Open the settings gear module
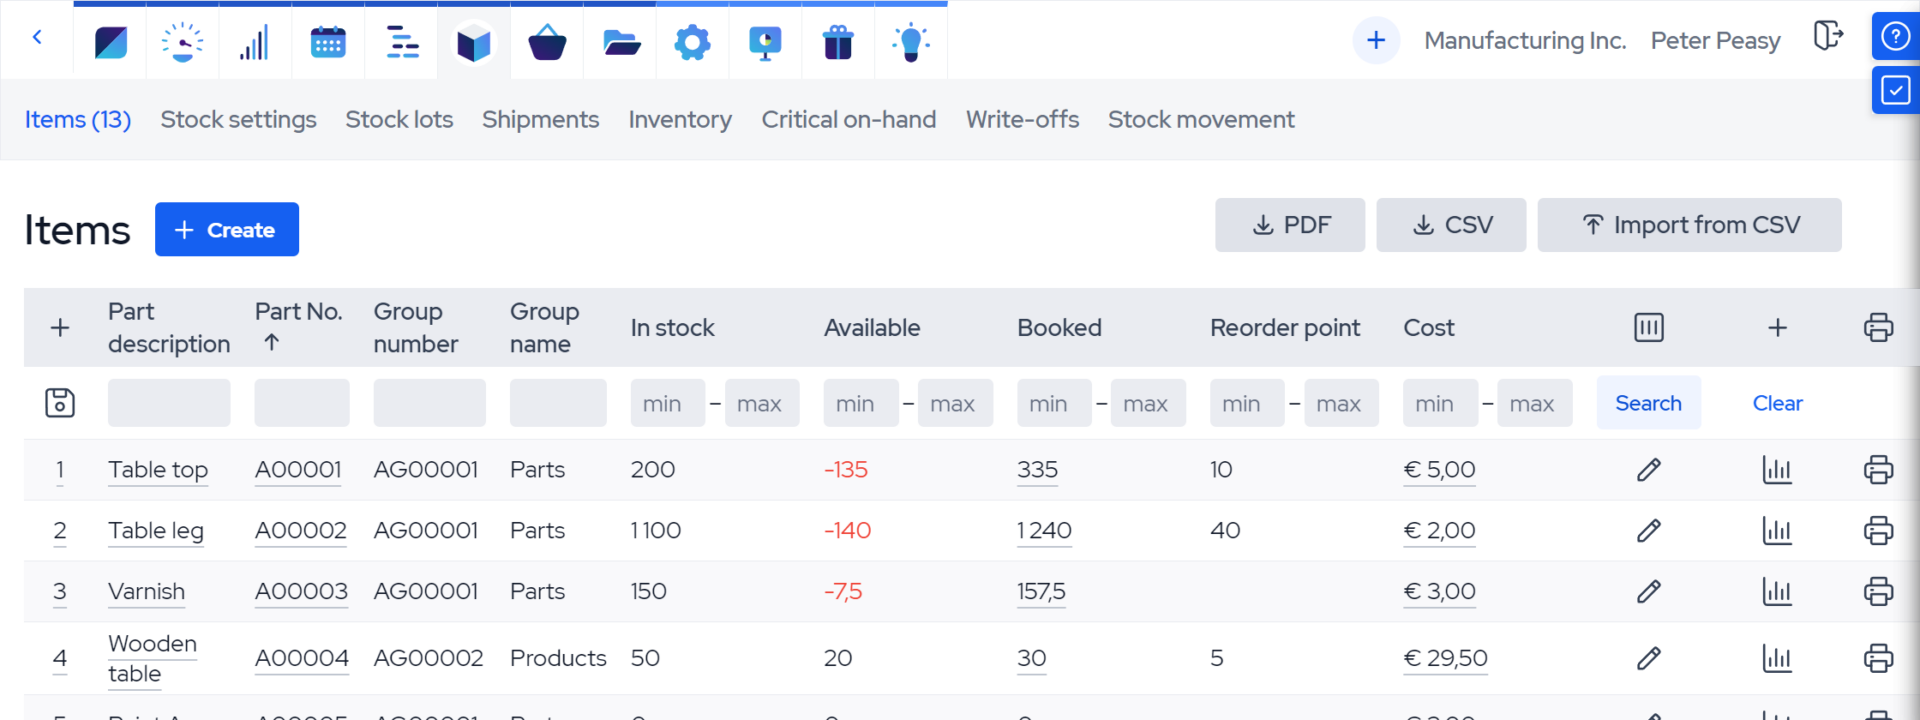Screen dimensions: 1920x720 click(692, 42)
